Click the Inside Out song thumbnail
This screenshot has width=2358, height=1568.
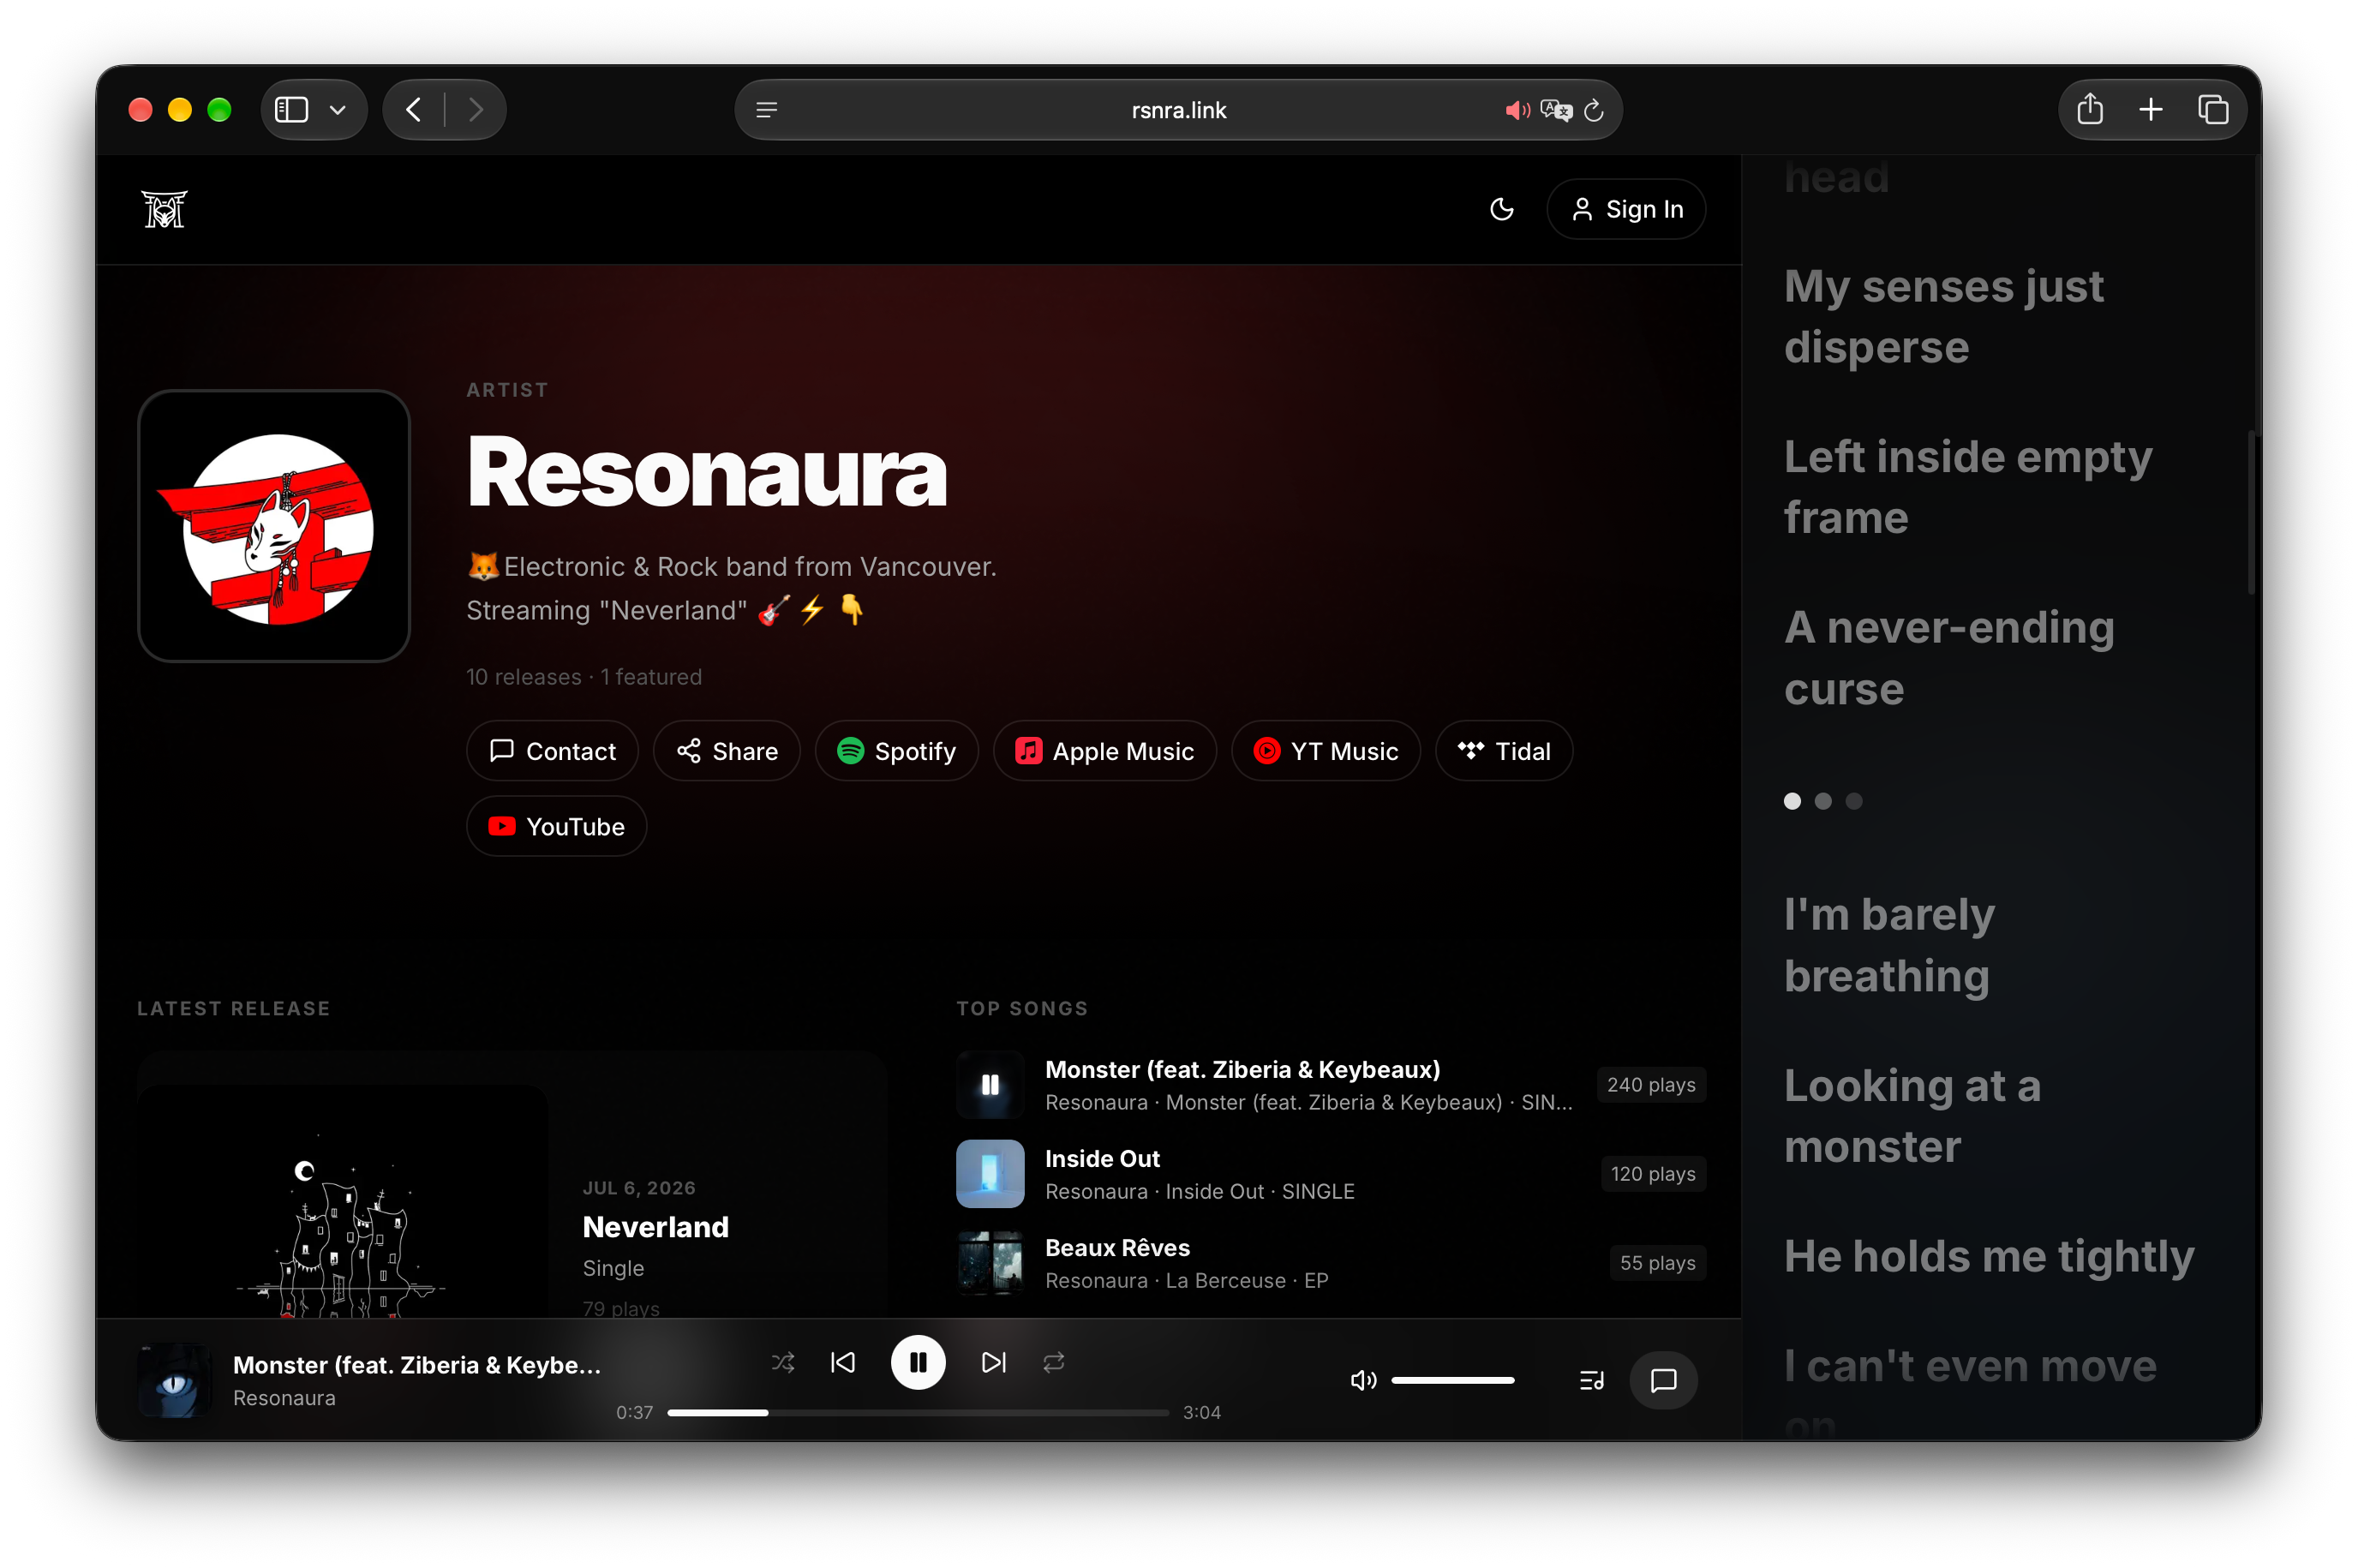[990, 1174]
